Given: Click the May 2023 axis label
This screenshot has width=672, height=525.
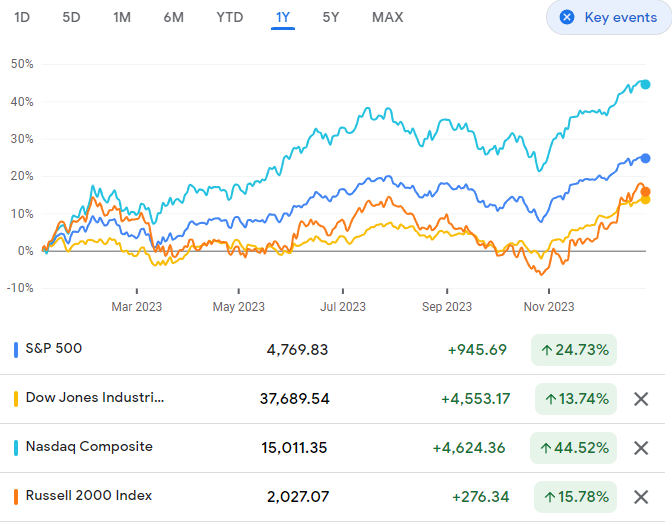Looking at the screenshot, I should tap(239, 307).
